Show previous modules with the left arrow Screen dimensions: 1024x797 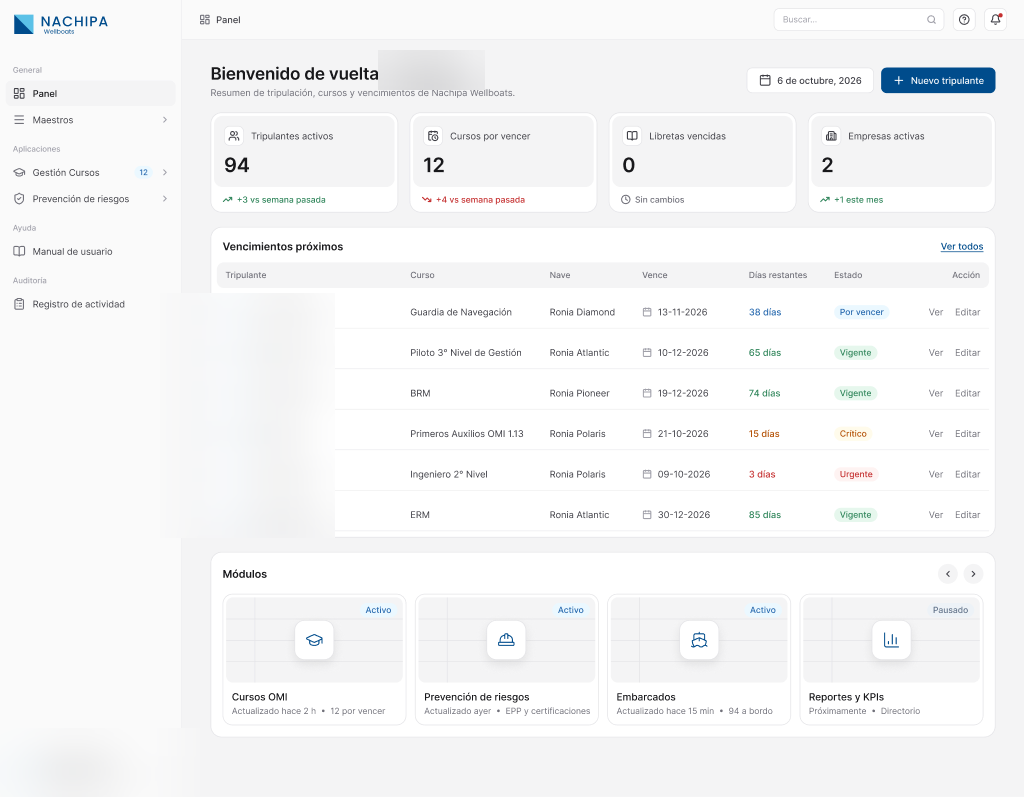click(x=948, y=574)
